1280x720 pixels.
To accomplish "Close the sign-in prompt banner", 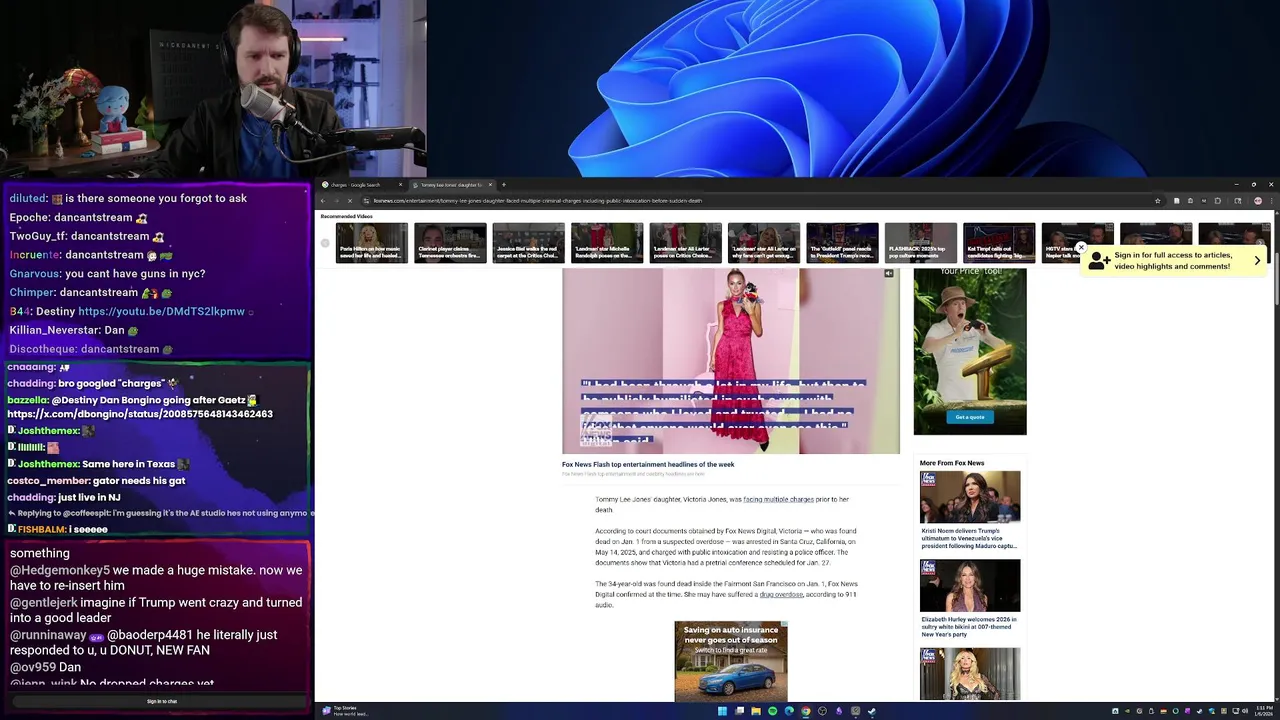I will [x=1081, y=247].
